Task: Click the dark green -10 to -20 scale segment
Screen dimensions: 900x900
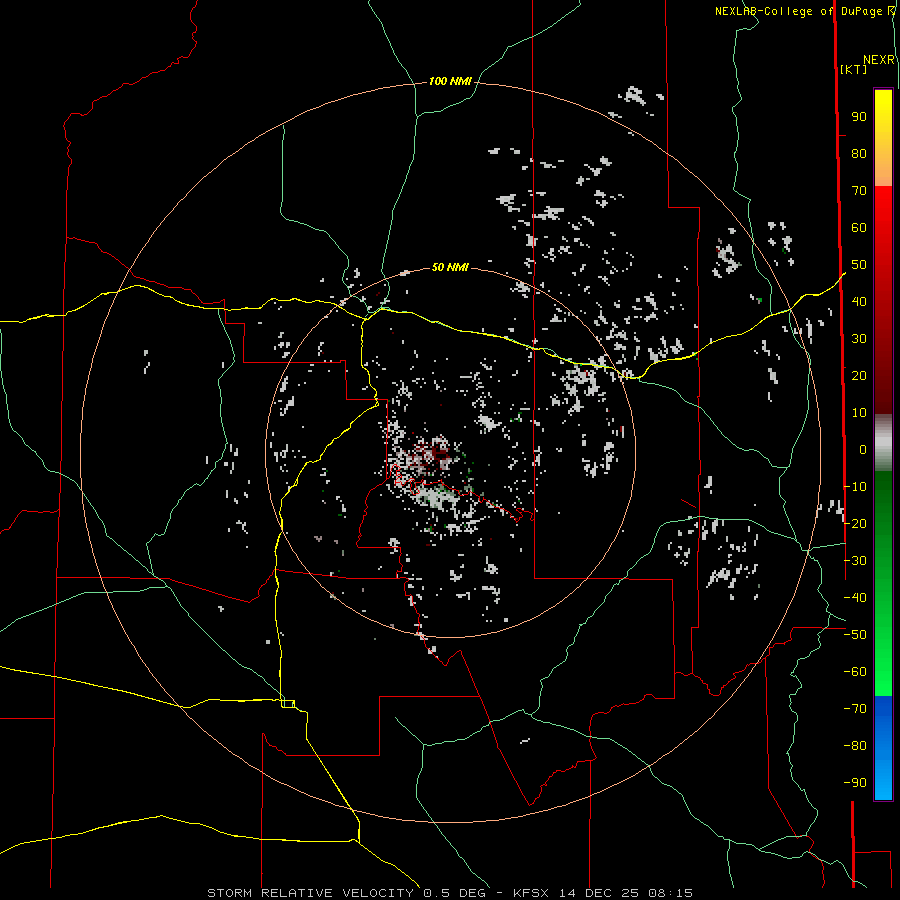Action: pyautogui.click(x=883, y=497)
